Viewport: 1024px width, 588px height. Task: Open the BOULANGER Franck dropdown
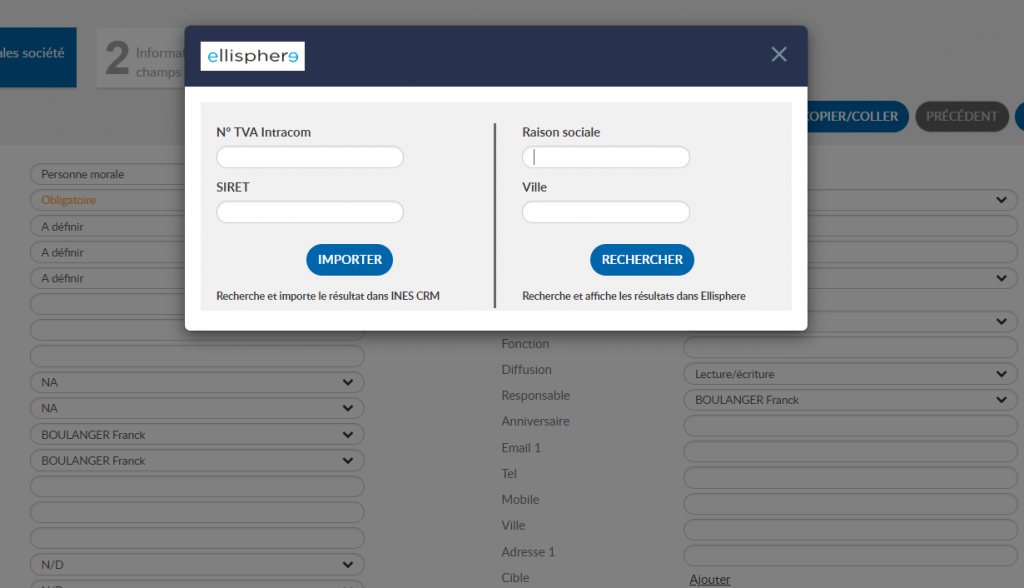tap(197, 434)
